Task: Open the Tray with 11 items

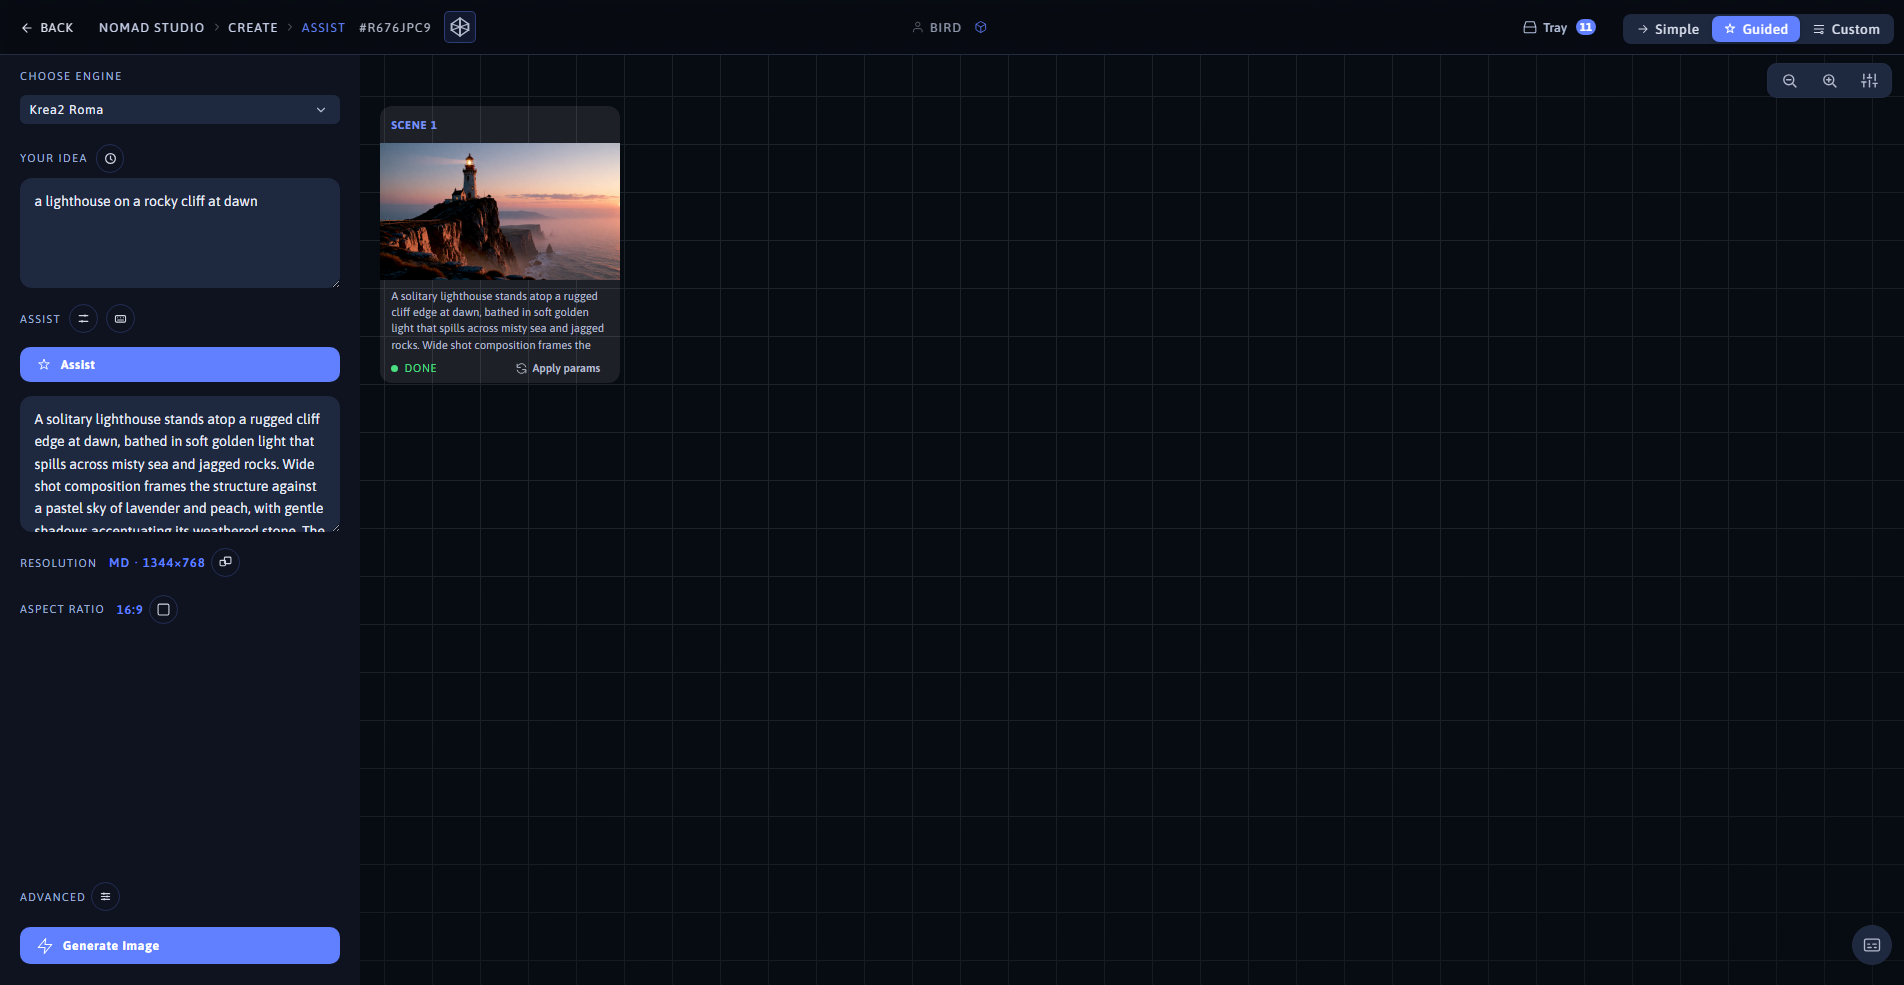Action: coord(1559,28)
